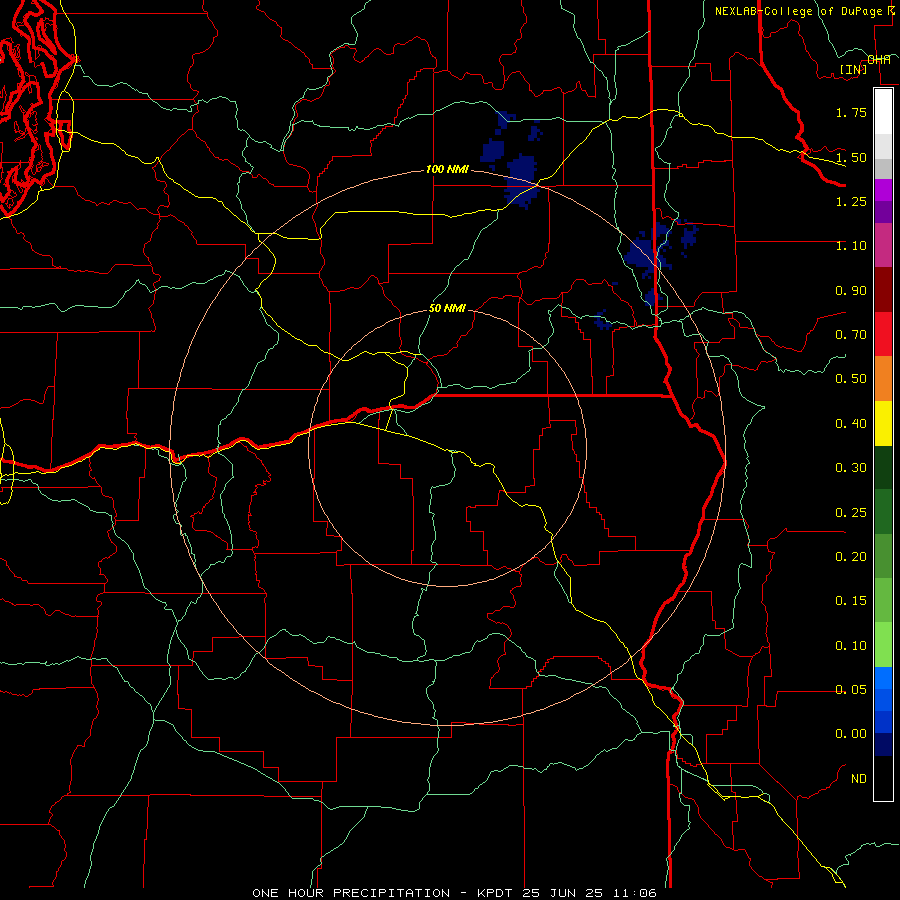Click the 0.00 legend value
The height and width of the screenshot is (900, 900).
click(x=851, y=734)
